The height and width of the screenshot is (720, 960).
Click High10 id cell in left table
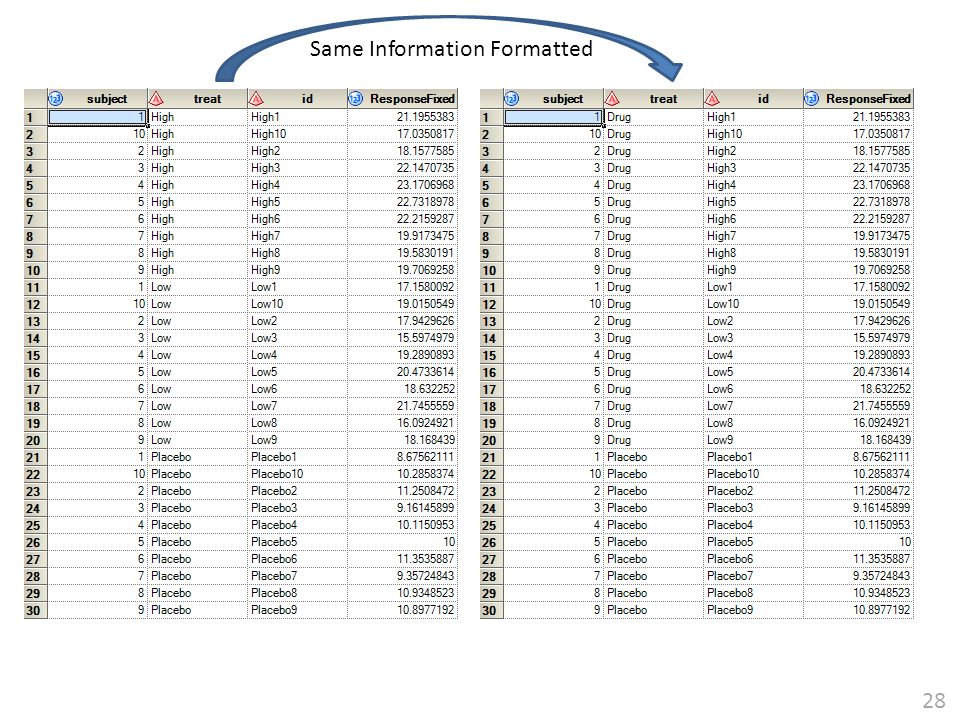pyautogui.click(x=297, y=134)
